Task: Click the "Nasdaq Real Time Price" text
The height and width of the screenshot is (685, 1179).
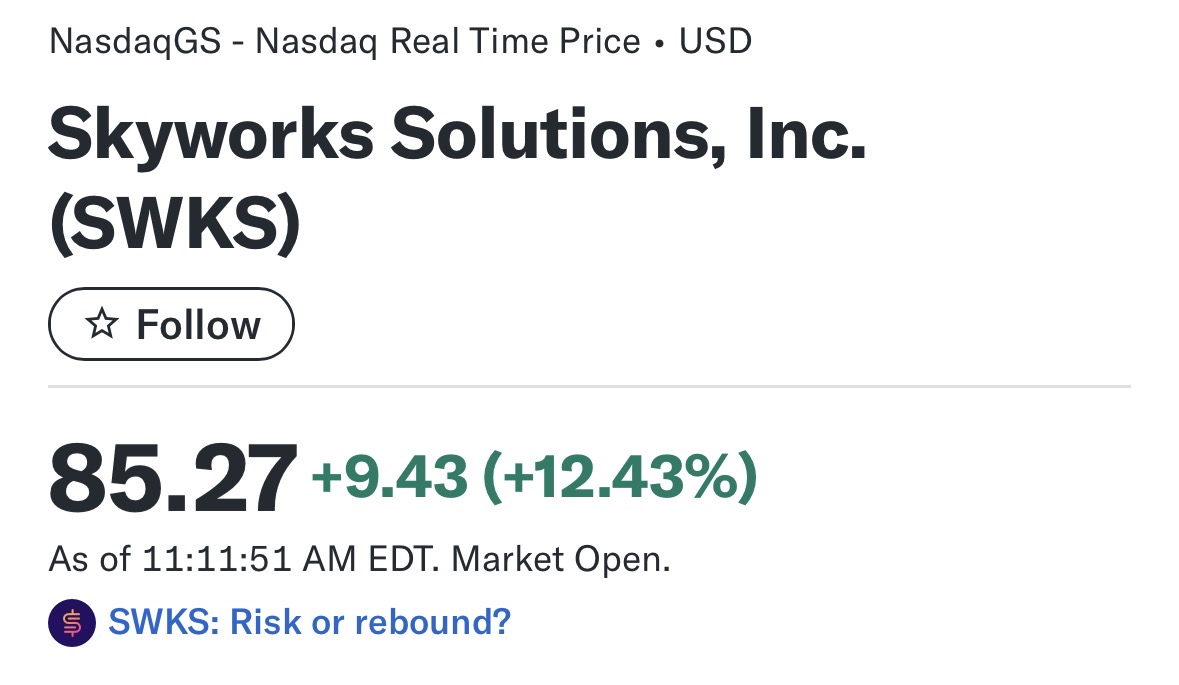Action: [x=448, y=42]
